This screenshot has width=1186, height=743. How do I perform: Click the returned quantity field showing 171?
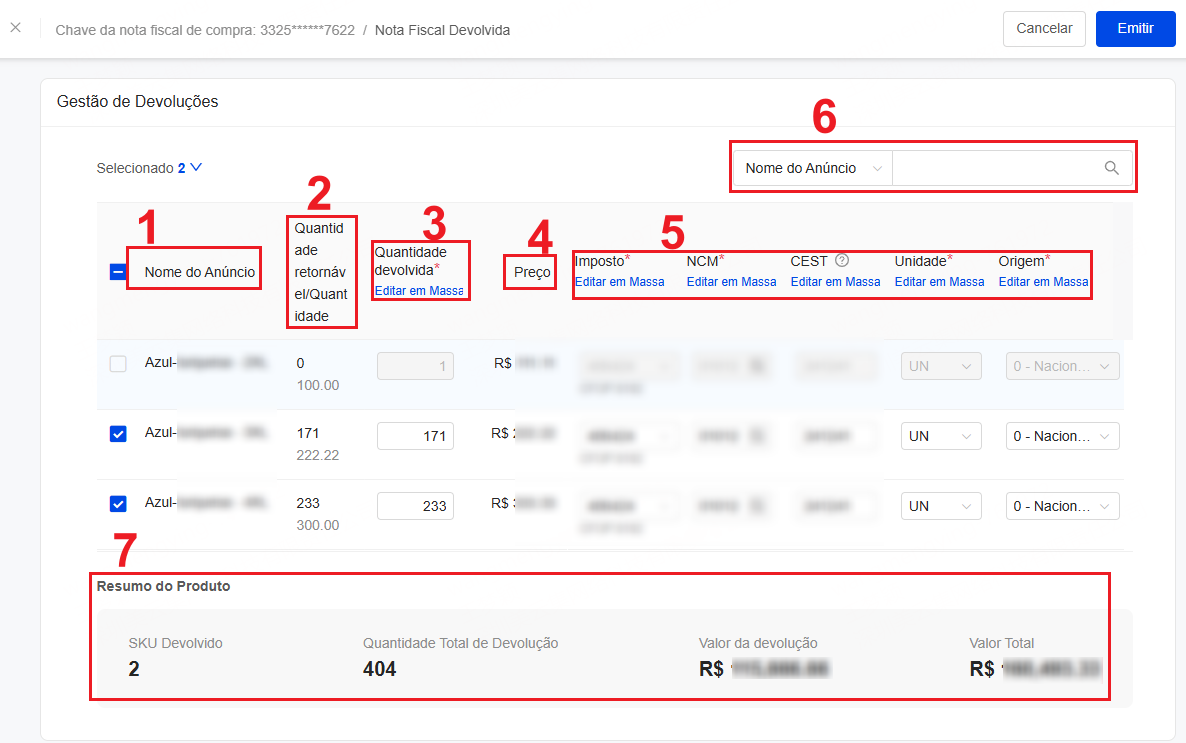[415, 436]
